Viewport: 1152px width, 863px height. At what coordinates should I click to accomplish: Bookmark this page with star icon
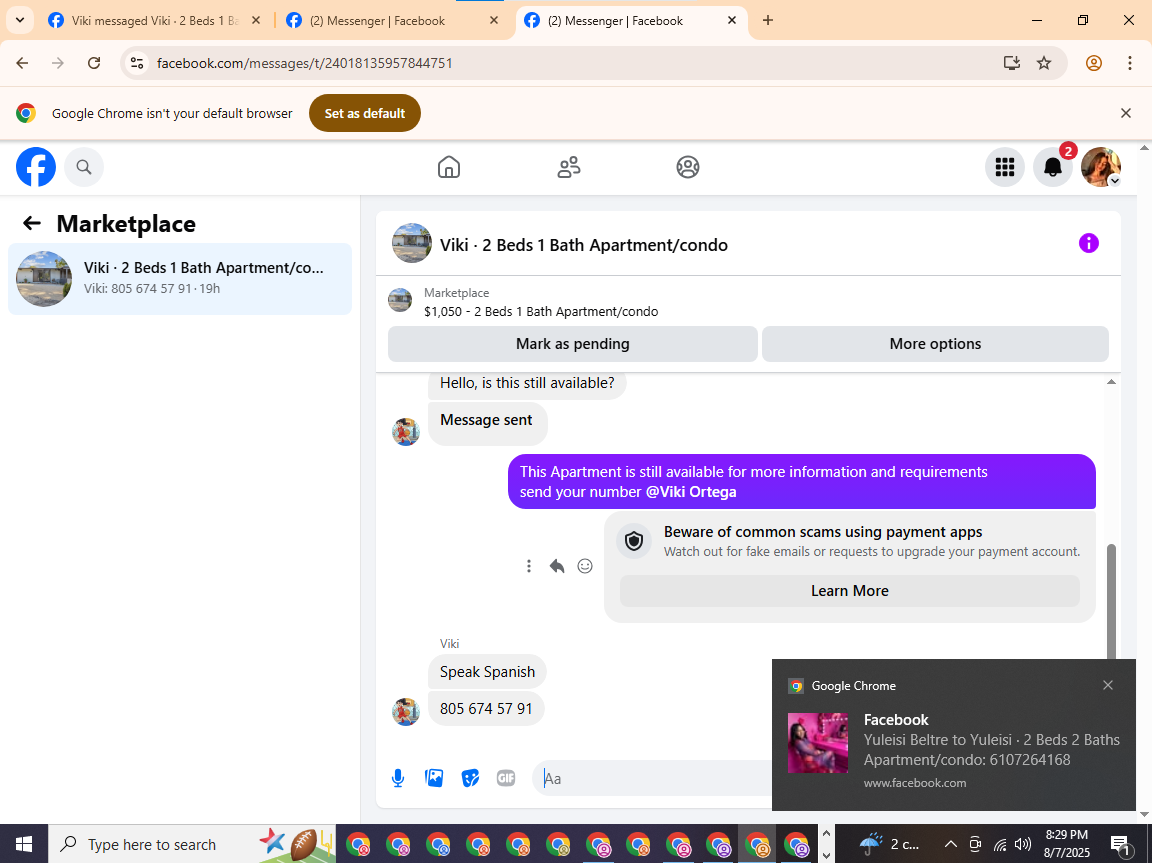(1044, 63)
